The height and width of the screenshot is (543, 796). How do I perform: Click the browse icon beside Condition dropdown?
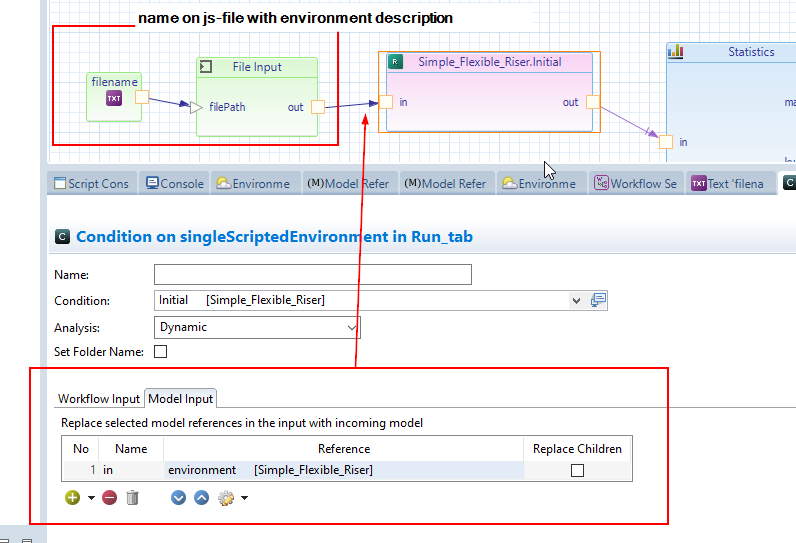click(x=598, y=300)
